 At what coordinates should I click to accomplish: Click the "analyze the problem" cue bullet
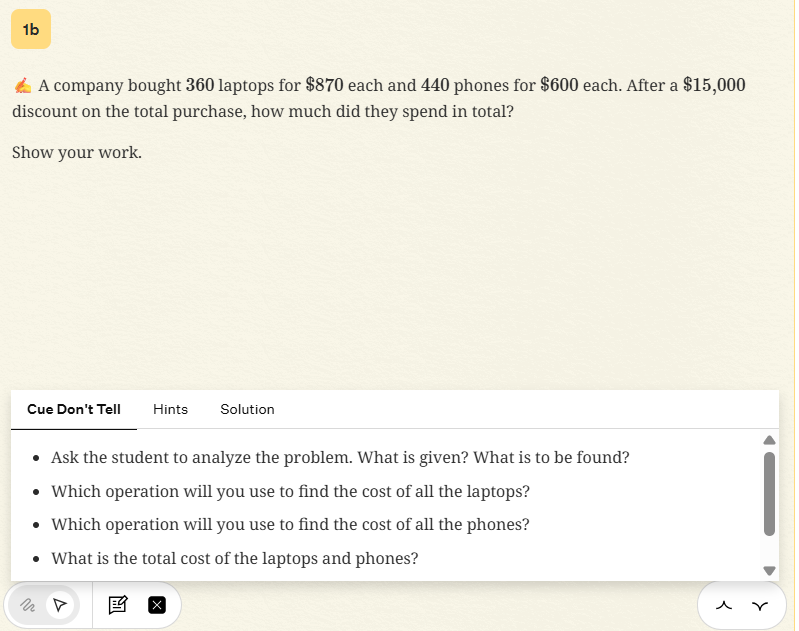[340, 458]
